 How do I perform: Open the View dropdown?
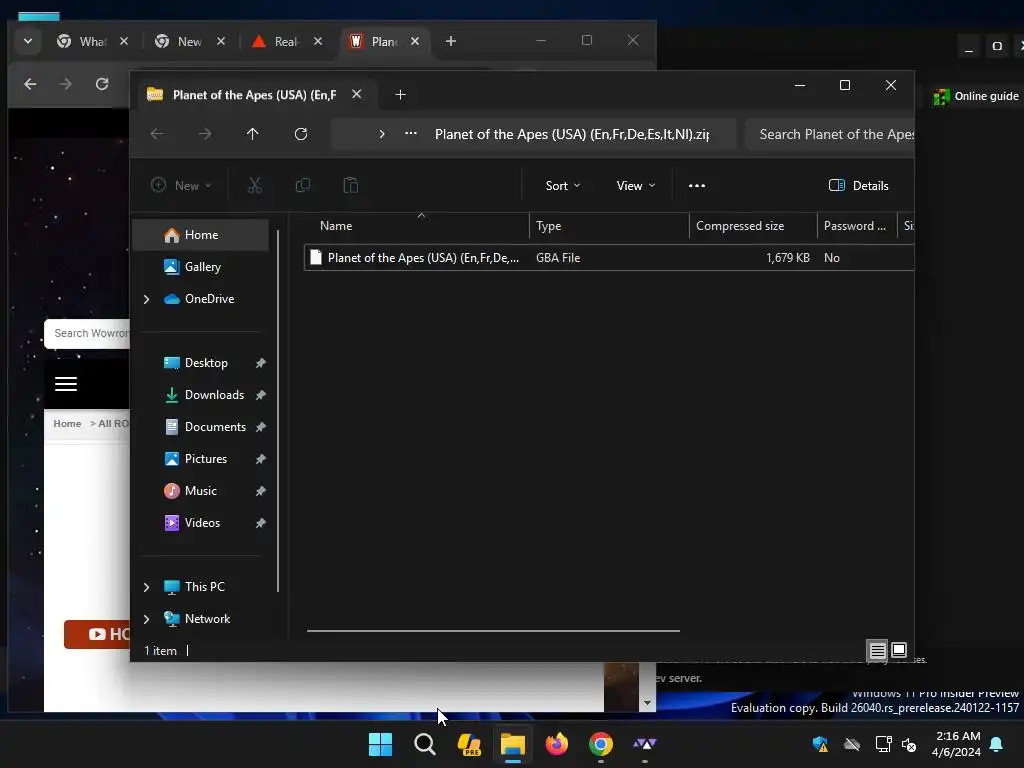click(x=635, y=185)
